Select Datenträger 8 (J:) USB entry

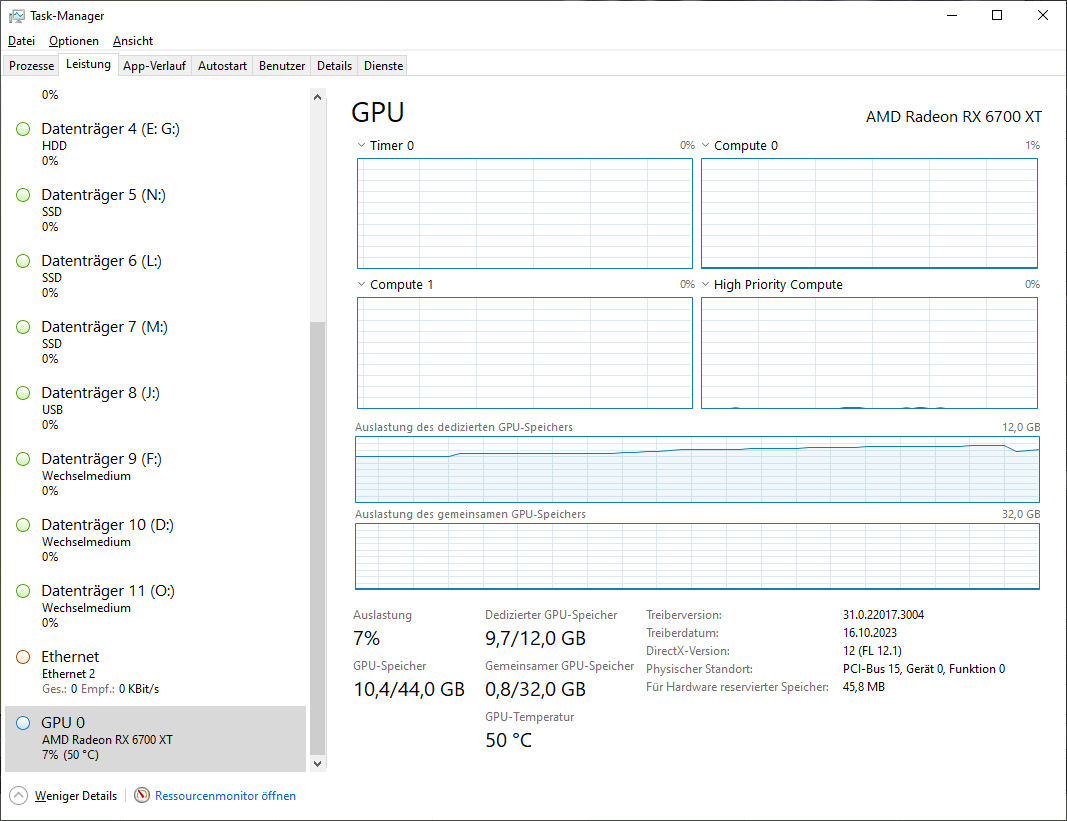[156, 408]
